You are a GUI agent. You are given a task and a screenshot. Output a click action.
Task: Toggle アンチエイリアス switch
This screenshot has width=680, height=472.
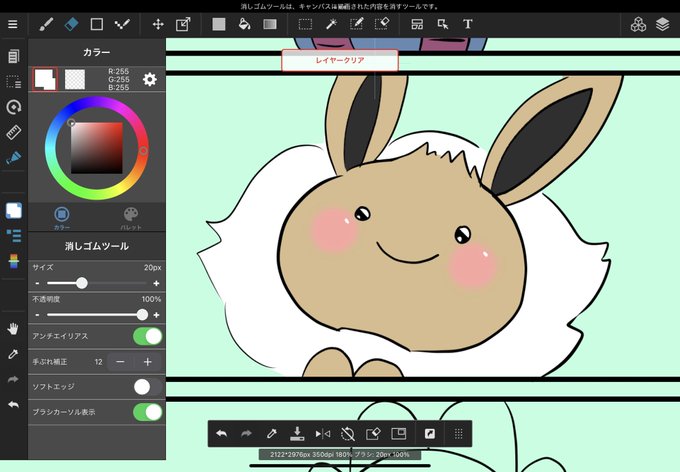(x=147, y=336)
